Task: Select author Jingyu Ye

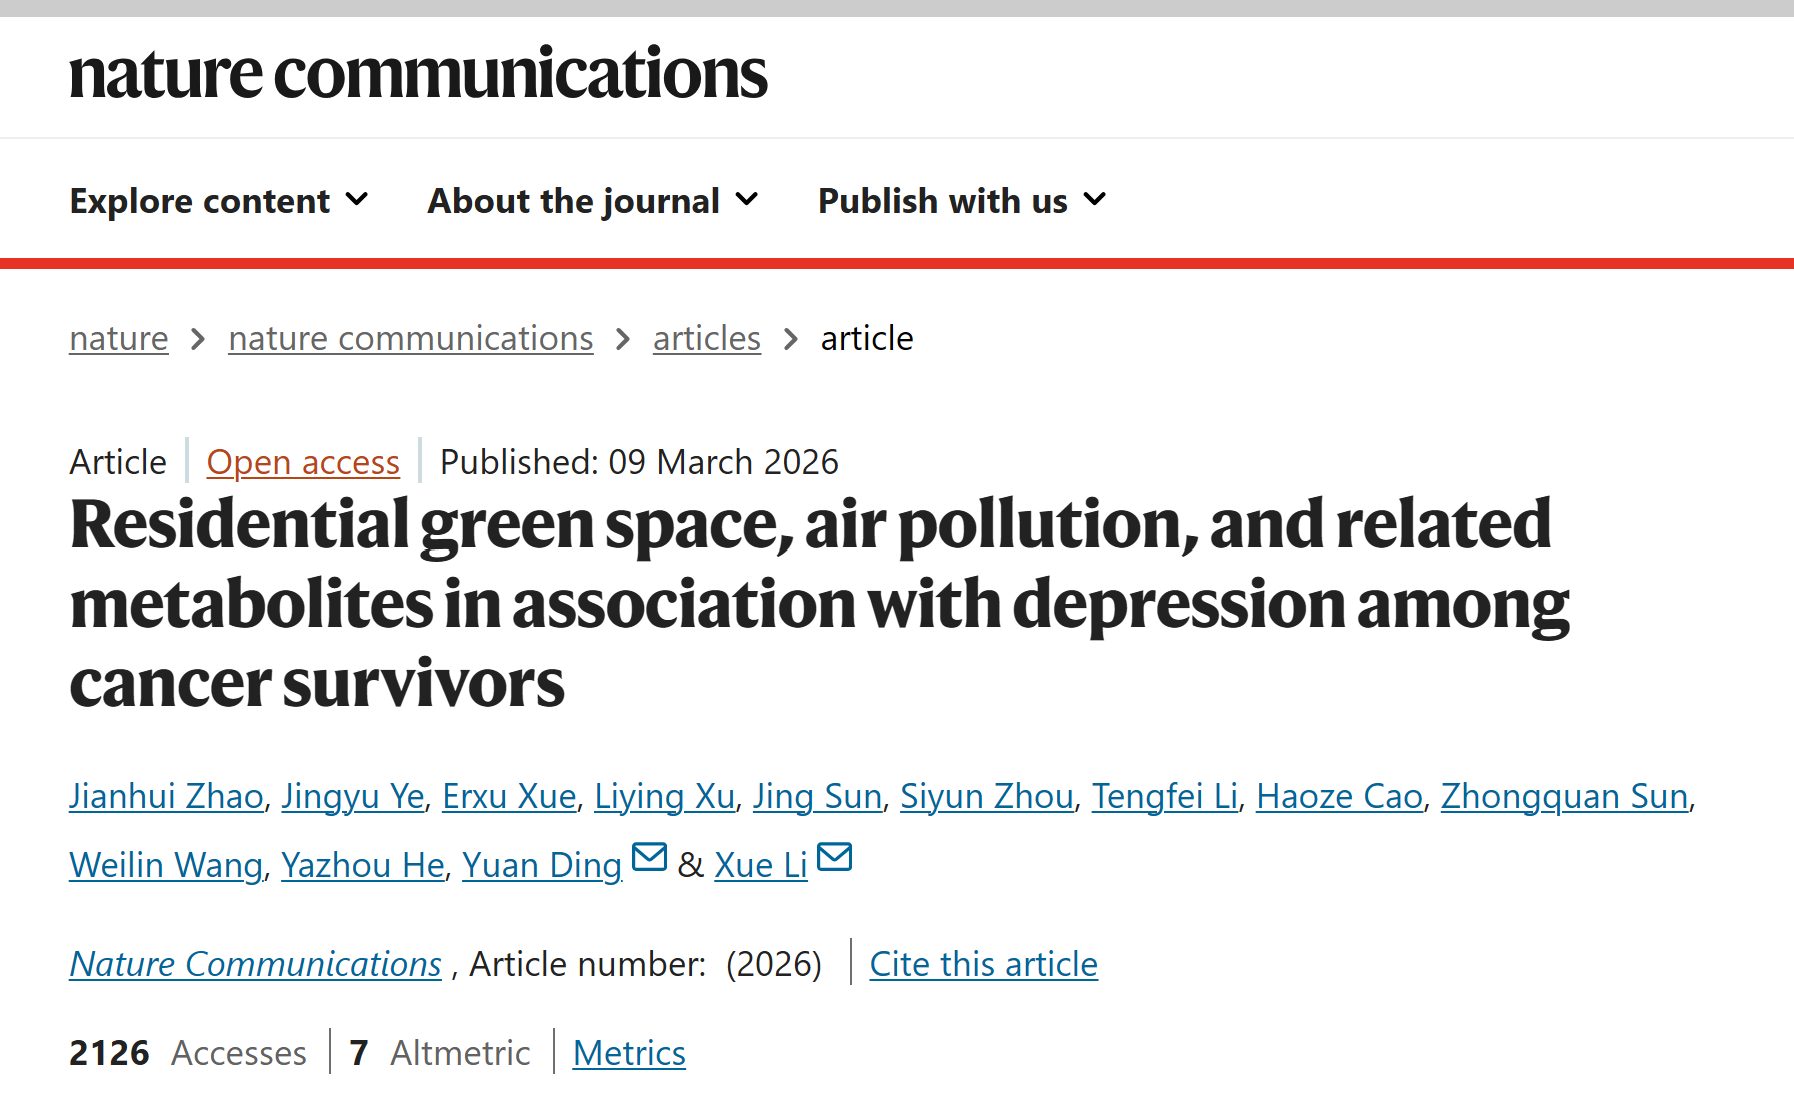Action: point(352,797)
